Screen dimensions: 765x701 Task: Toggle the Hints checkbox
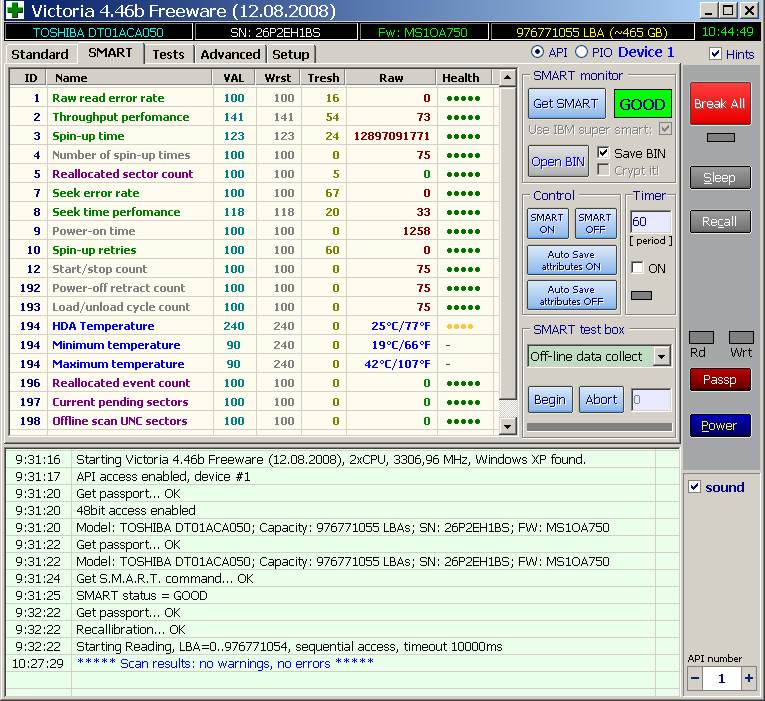point(715,54)
